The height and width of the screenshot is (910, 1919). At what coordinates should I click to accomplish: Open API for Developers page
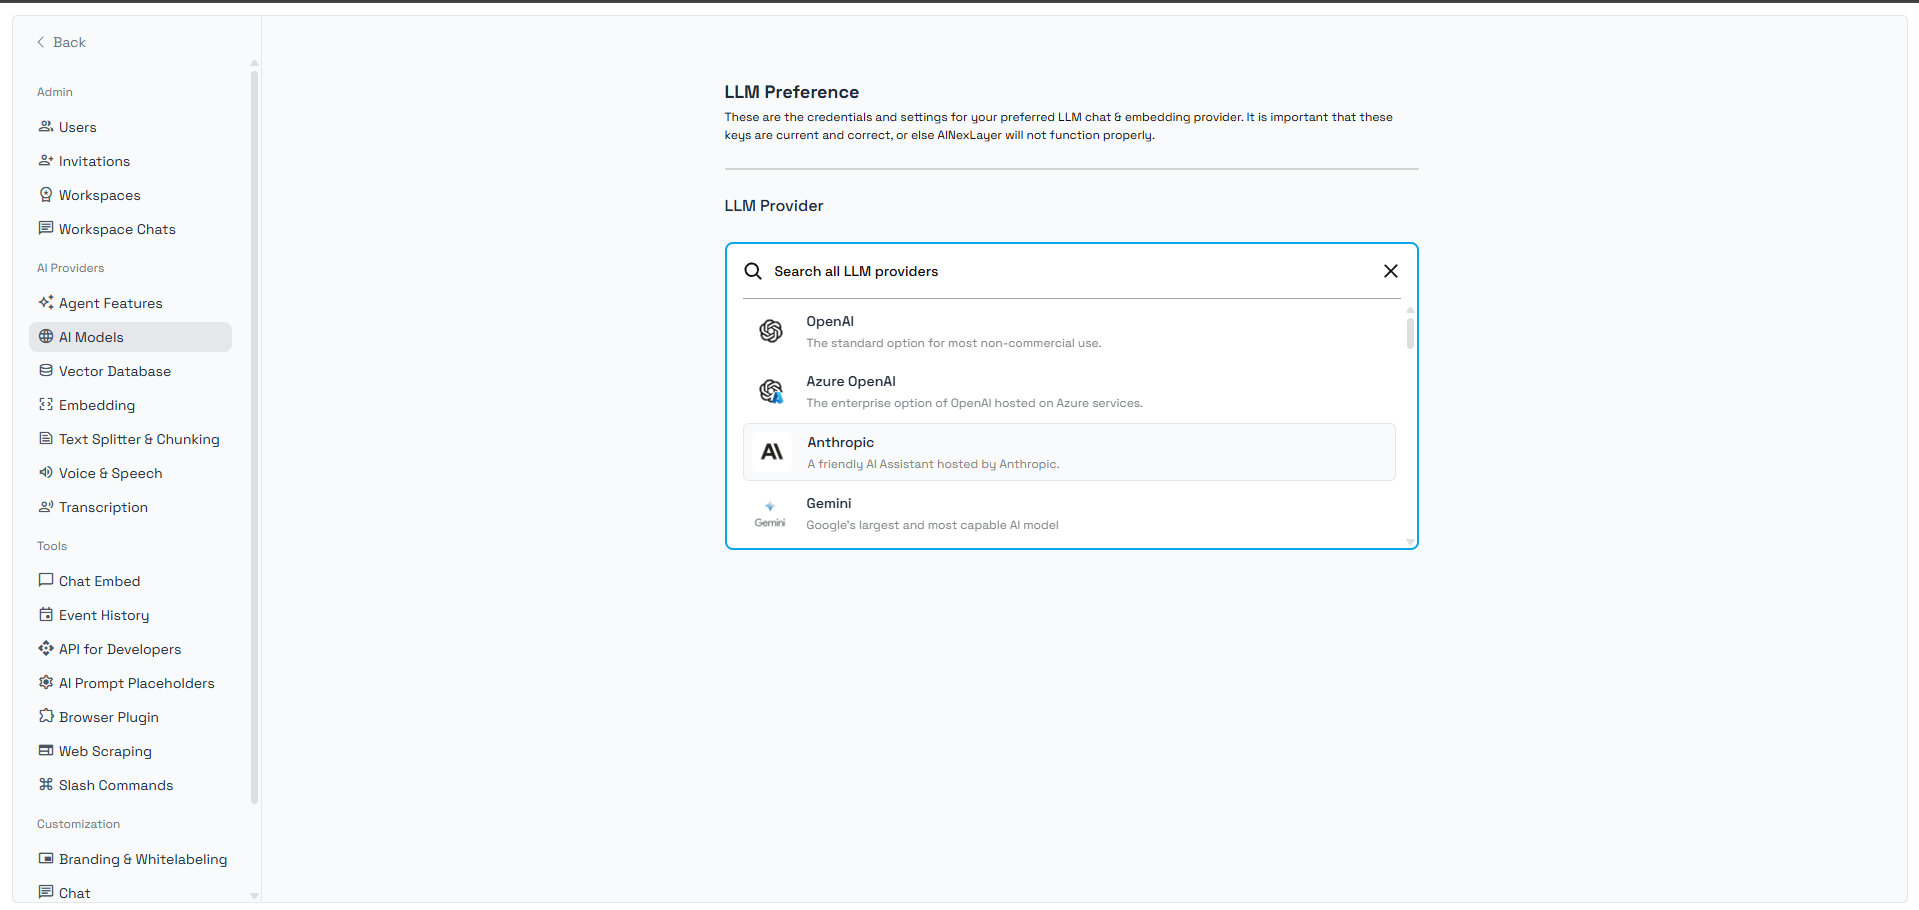[x=119, y=649]
